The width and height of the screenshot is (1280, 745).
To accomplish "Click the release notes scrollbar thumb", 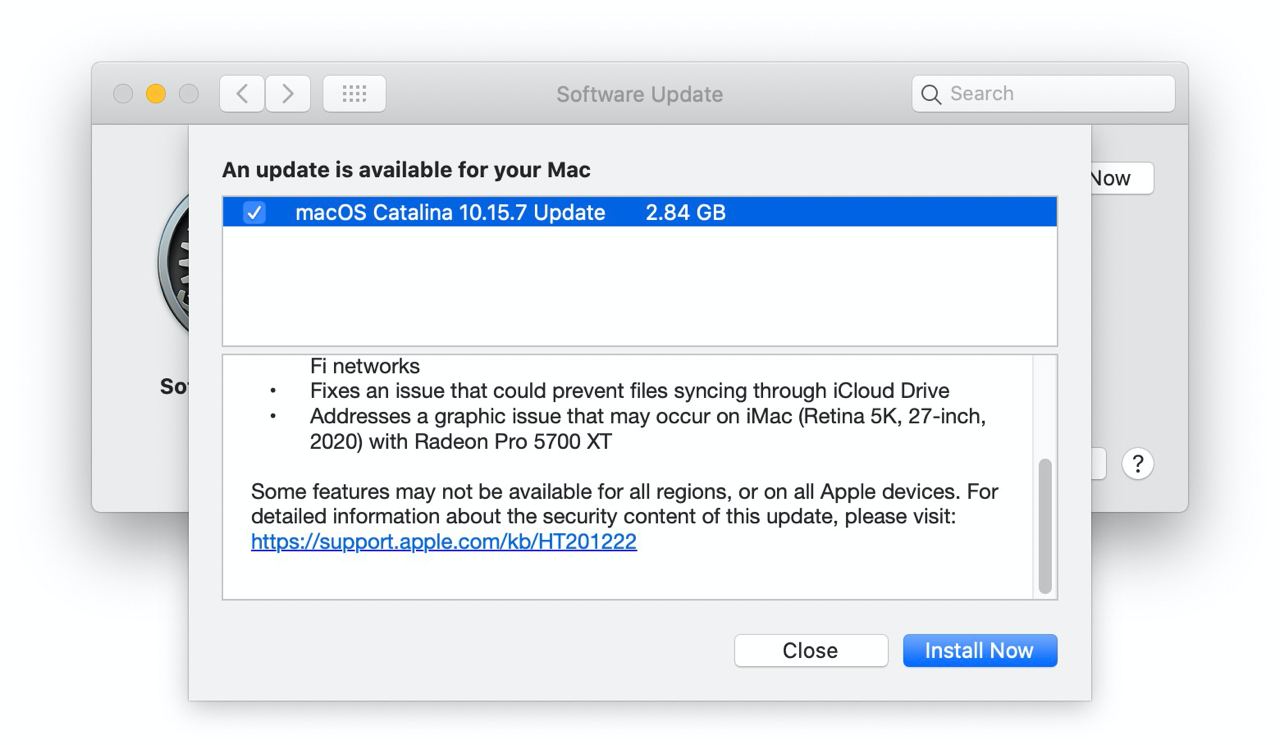I will (x=1045, y=526).
